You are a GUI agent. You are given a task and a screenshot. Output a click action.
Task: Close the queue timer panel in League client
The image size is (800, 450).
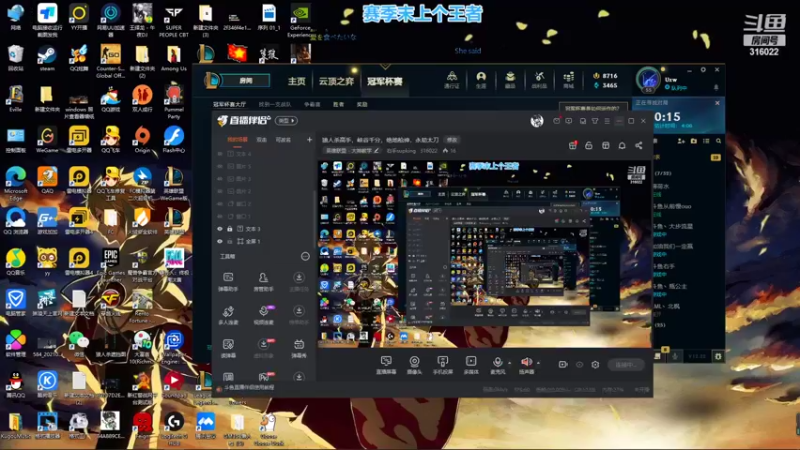(717, 103)
